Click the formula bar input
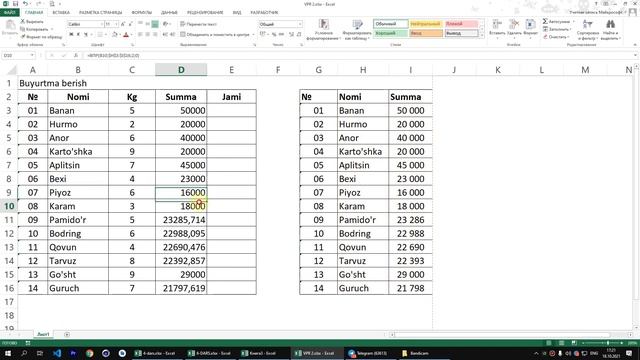This screenshot has height=360, width=640. [x=359, y=55]
